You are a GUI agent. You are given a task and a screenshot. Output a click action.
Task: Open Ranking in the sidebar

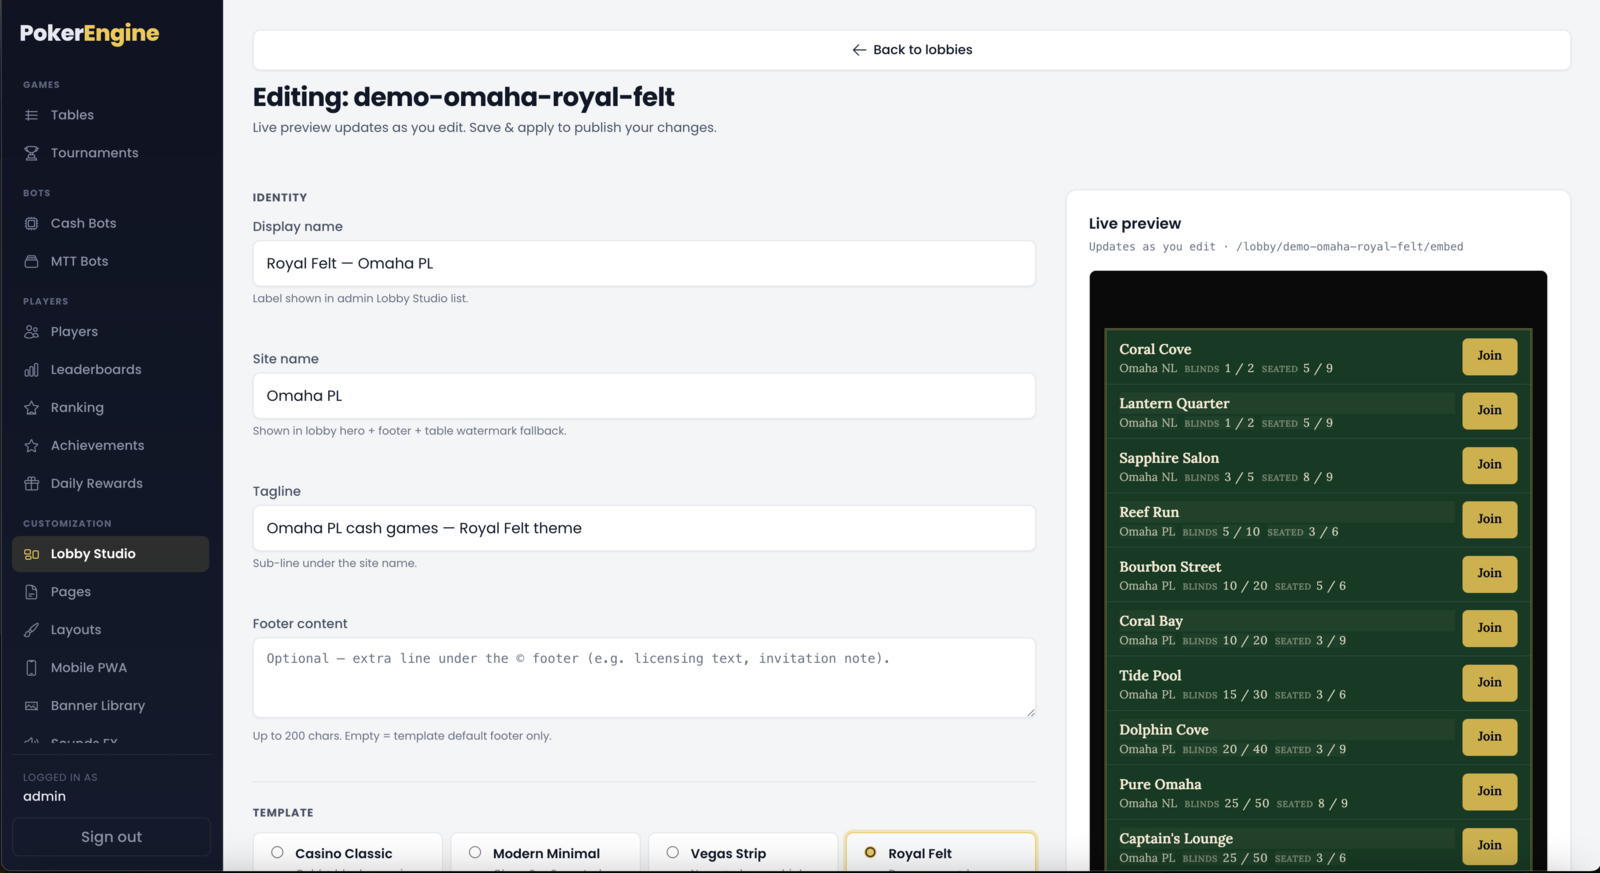[110, 408]
